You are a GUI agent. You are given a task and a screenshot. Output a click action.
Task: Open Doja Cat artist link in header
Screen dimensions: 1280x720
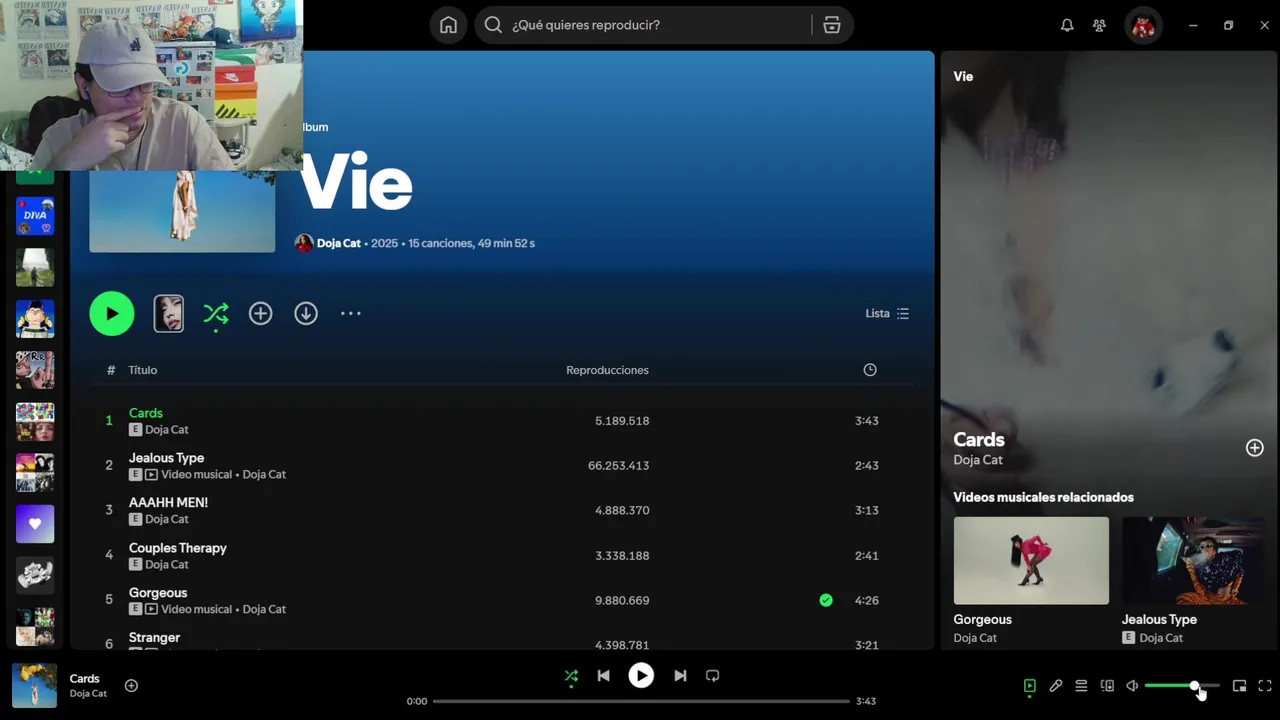(339, 243)
